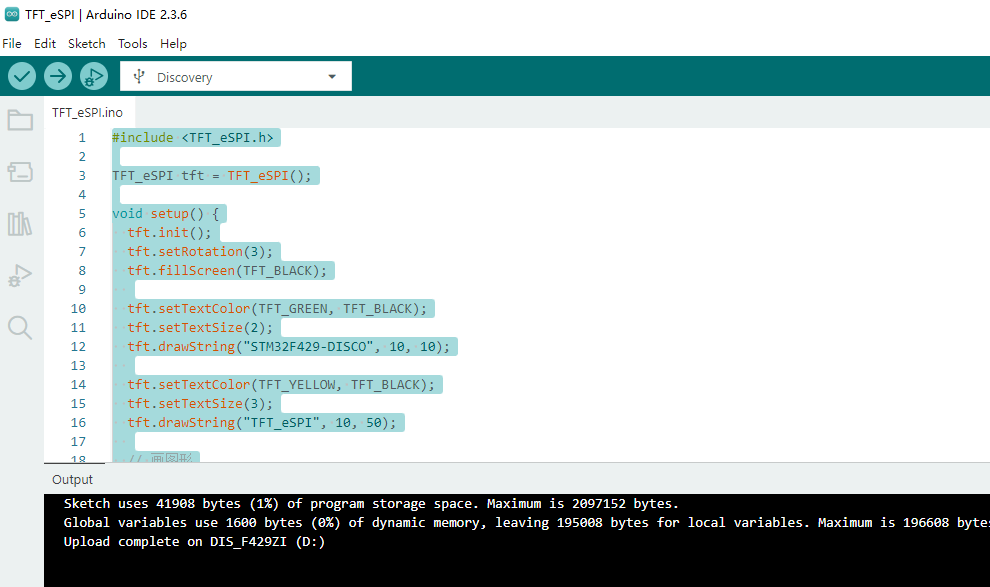Open the Tools menu
Viewport: 990px width, 587px height.
(133, 44)
